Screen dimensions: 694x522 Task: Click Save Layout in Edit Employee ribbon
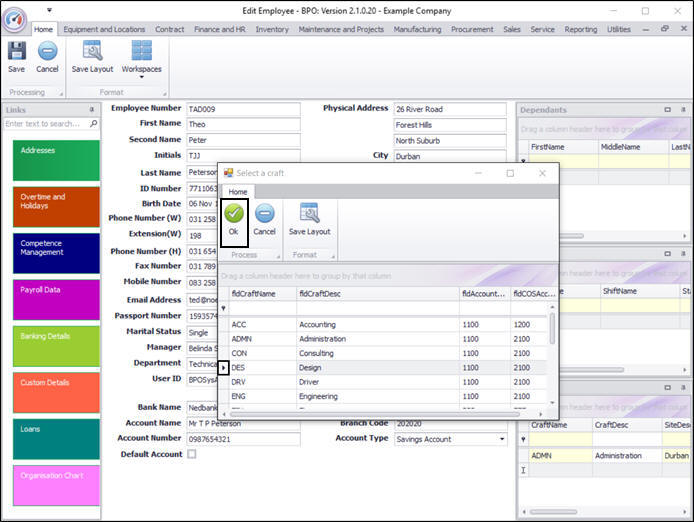pos(93,56)
